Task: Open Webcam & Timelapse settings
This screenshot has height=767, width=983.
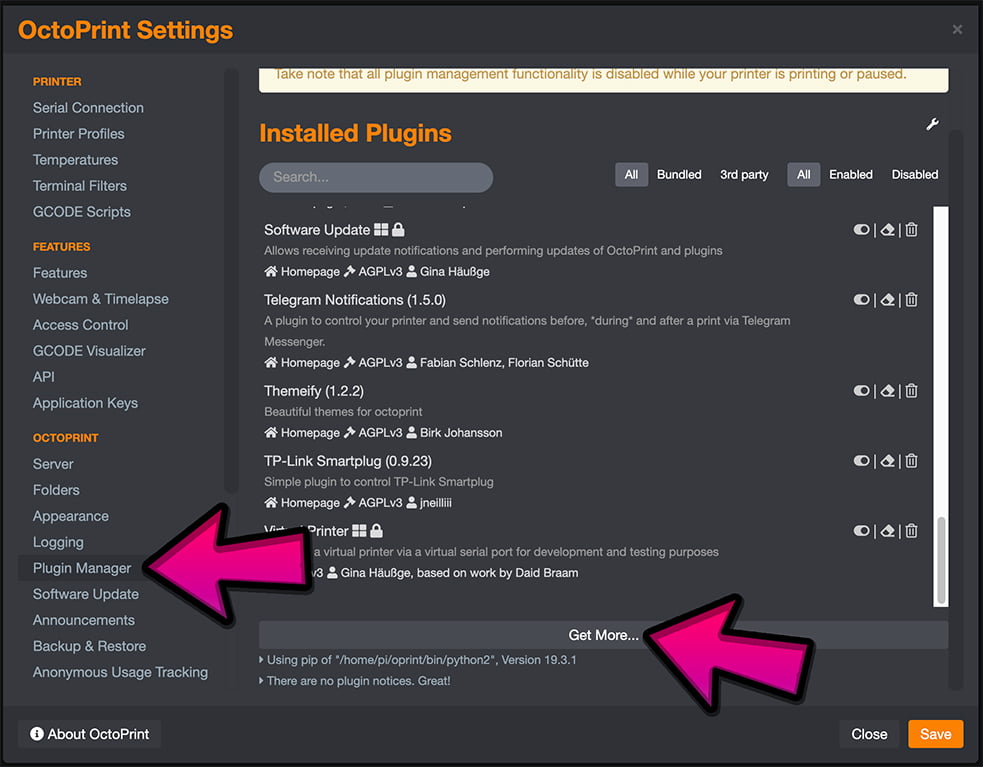Action: 101,299
